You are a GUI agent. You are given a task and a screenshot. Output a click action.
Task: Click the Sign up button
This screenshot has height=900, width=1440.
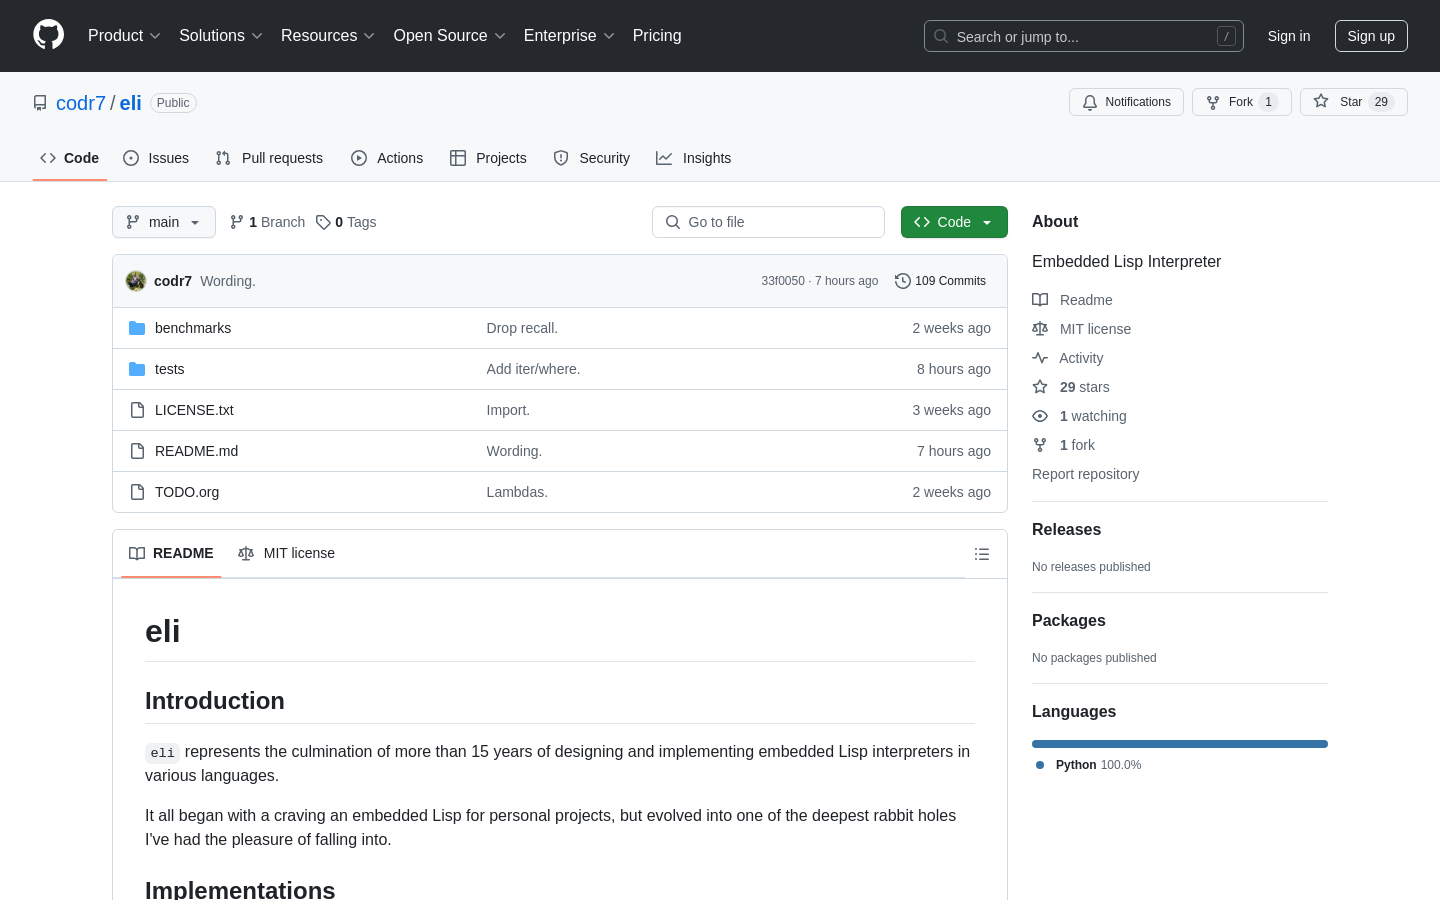point(1371,36)
